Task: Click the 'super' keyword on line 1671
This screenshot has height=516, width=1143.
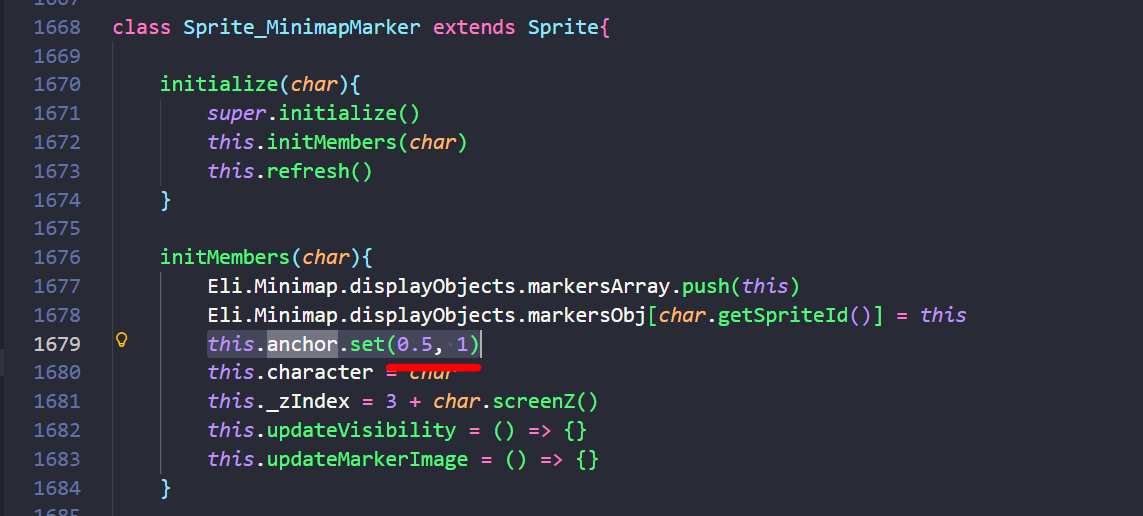Action: pos(237,114)
